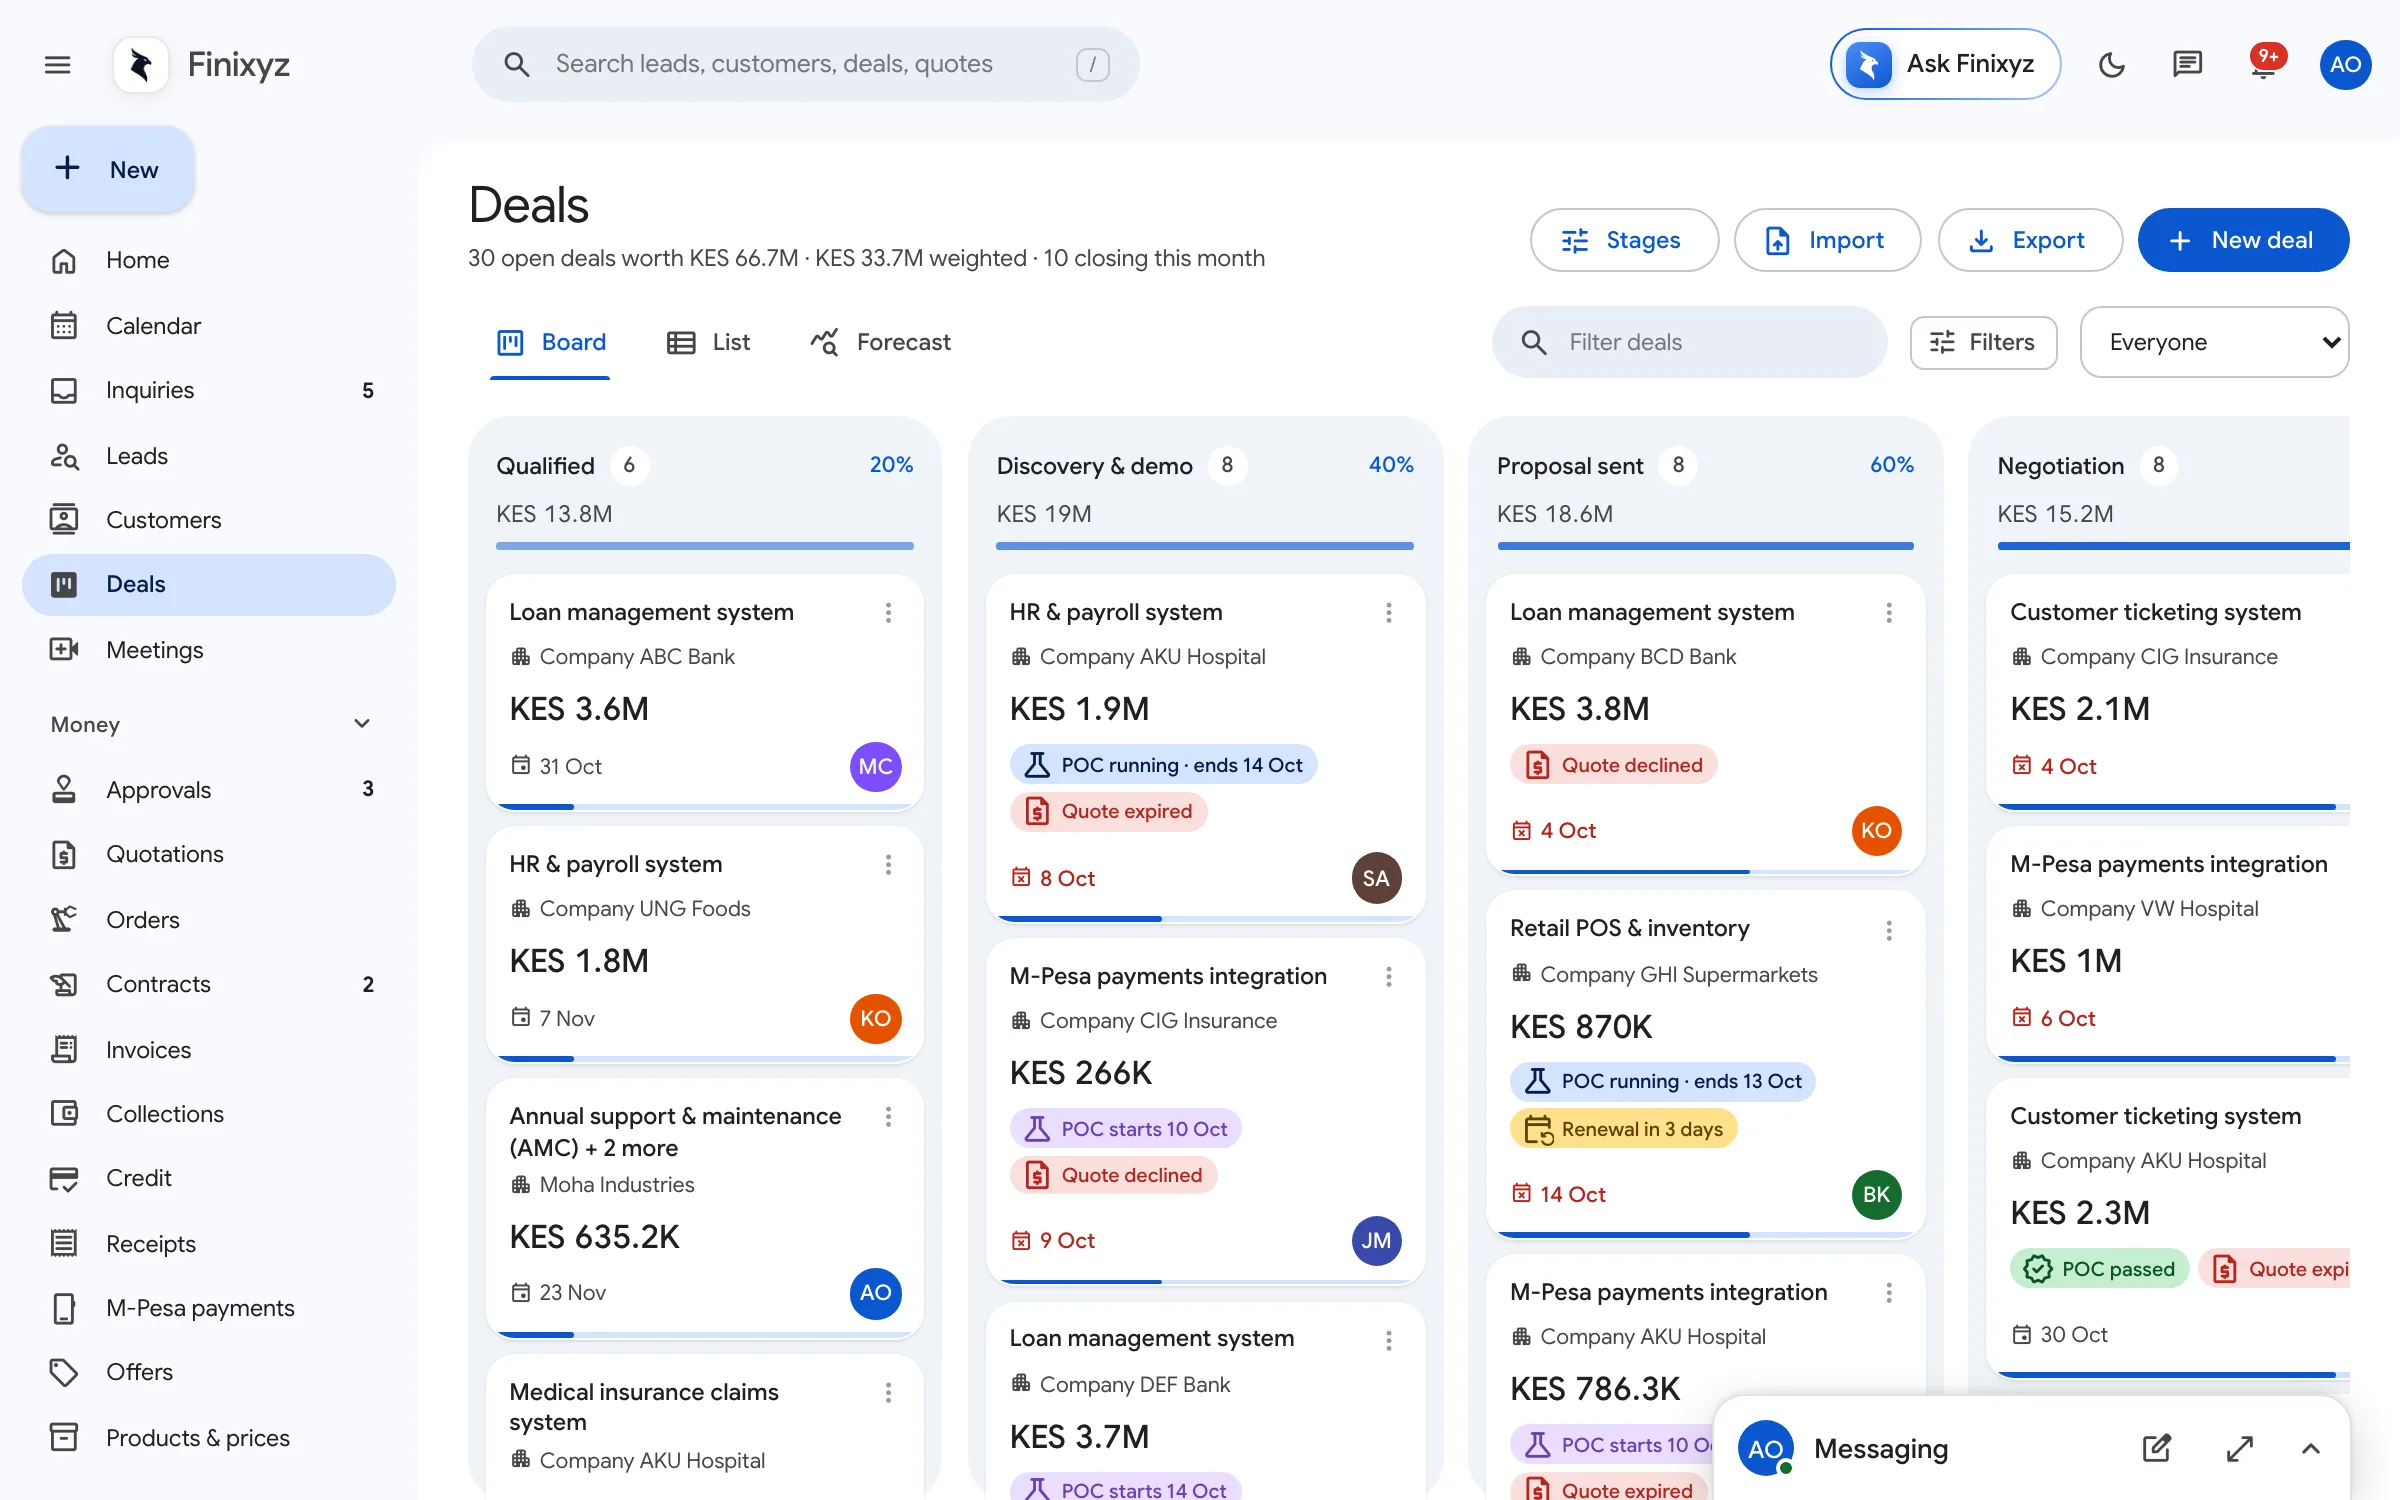
Task: Open the AO profile avatar in header
Action: [x=2345, y=65]
